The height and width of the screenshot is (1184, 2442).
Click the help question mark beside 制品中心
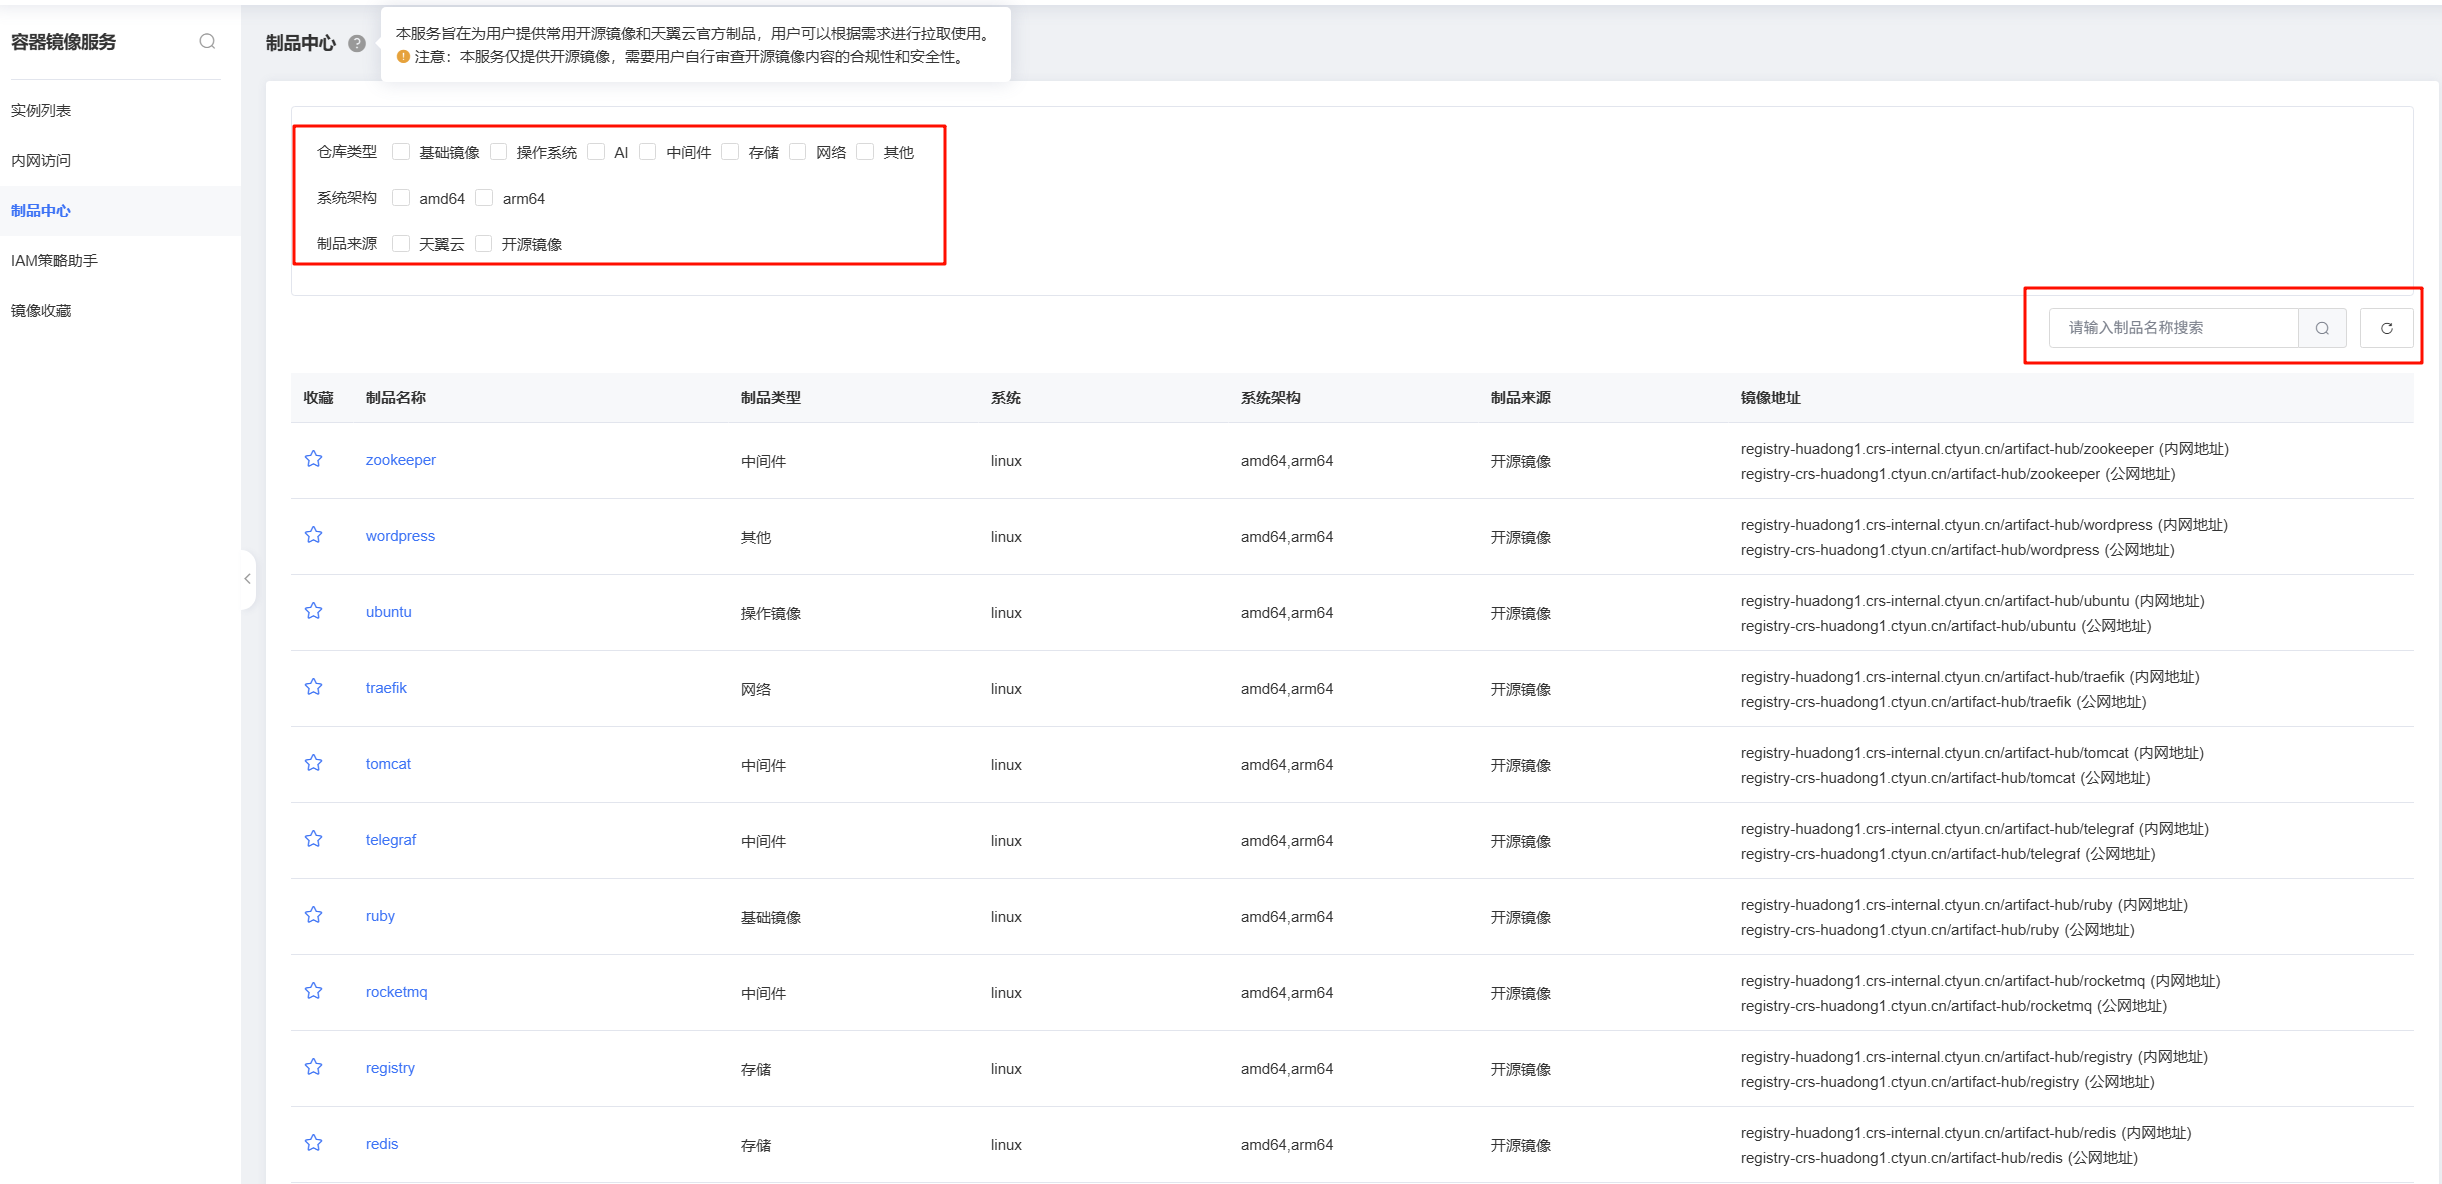[357, 43]
